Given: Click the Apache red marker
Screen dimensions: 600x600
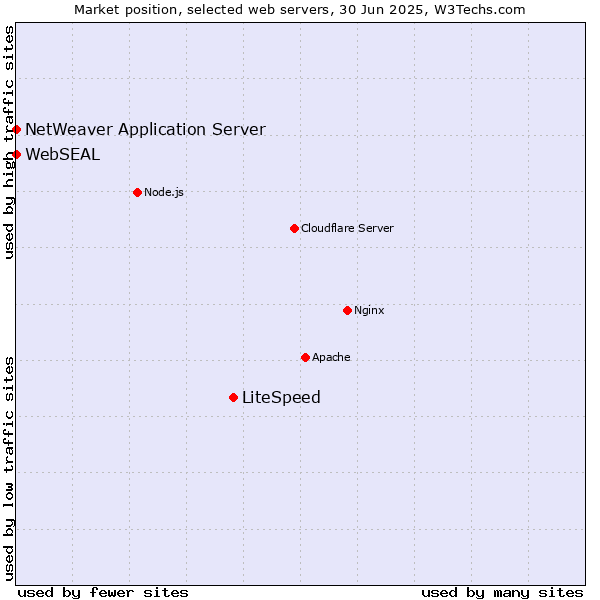Looking at the screenshot, I should [305, 357].
